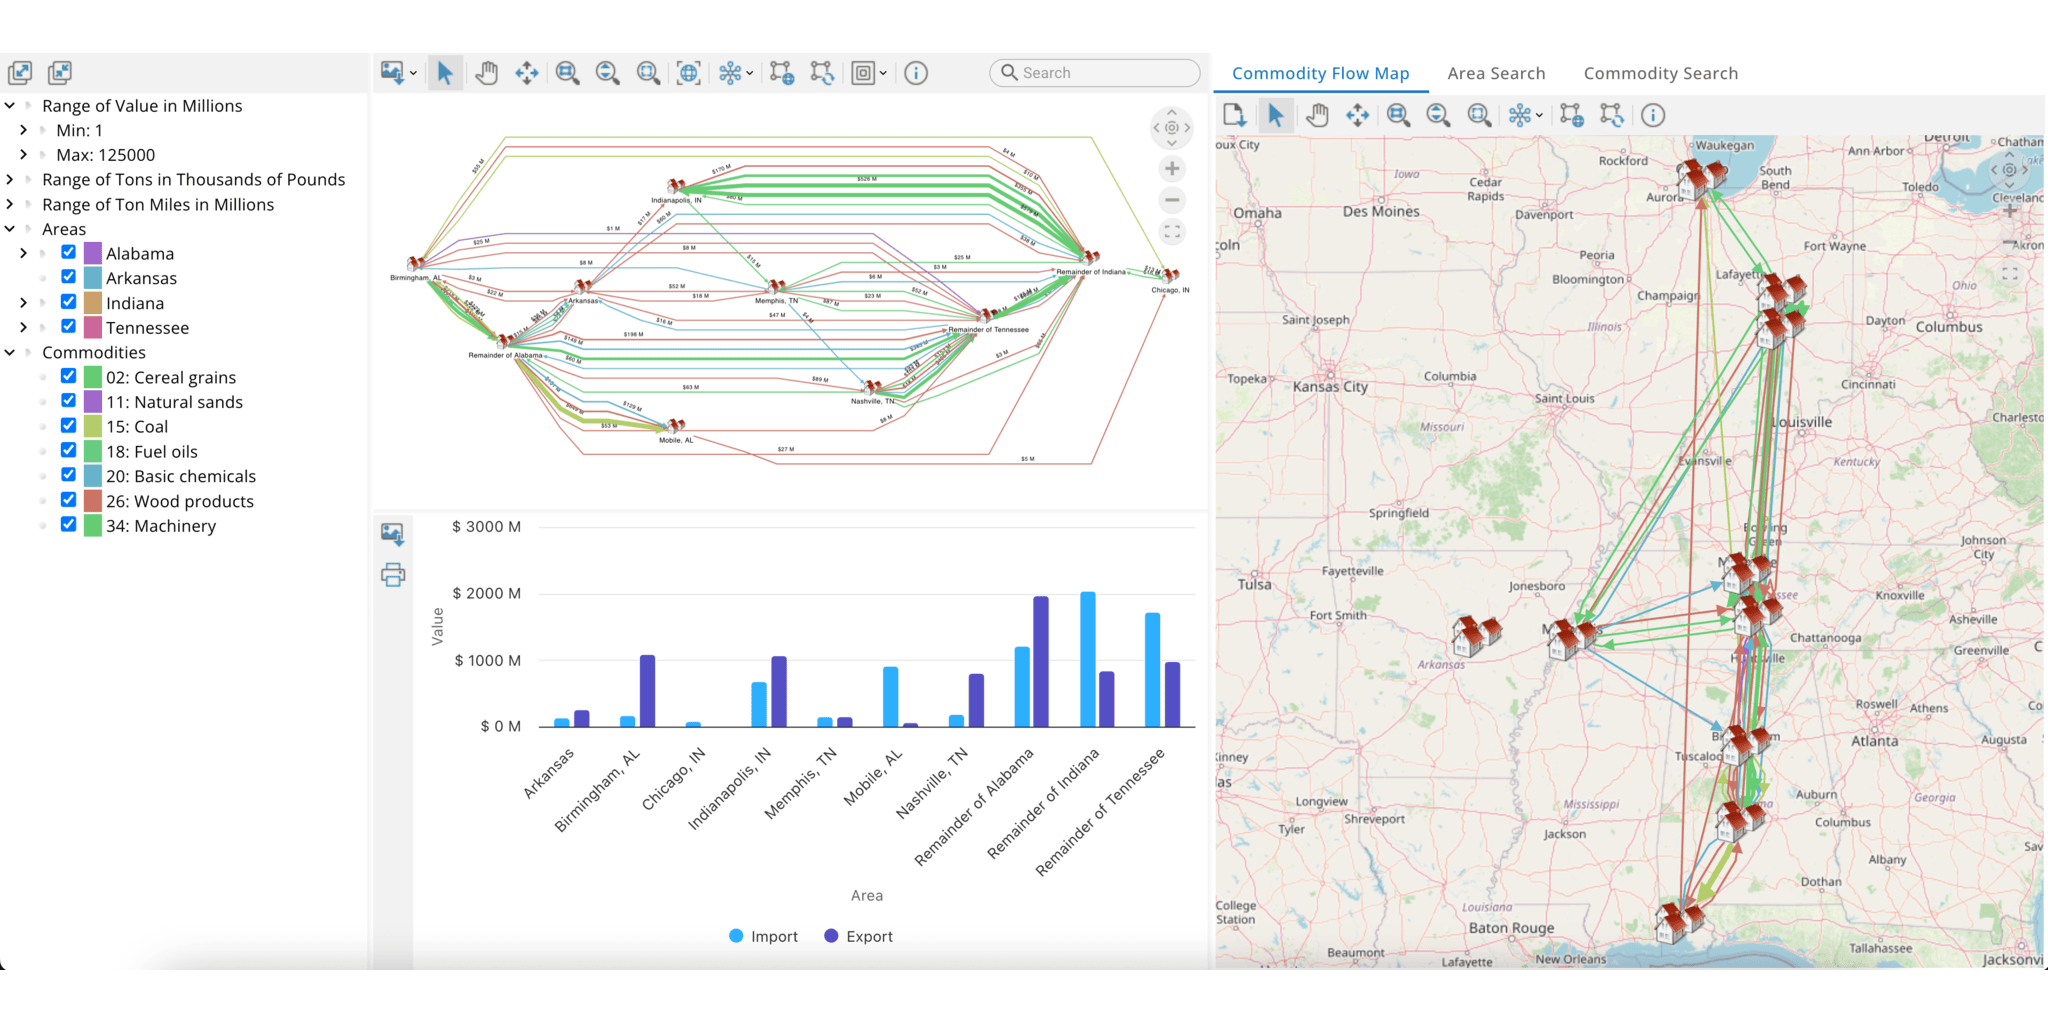Screen dimensions: 2048x1024
Task: Click the map export file icon
Action: click(x=1235, y=116)
